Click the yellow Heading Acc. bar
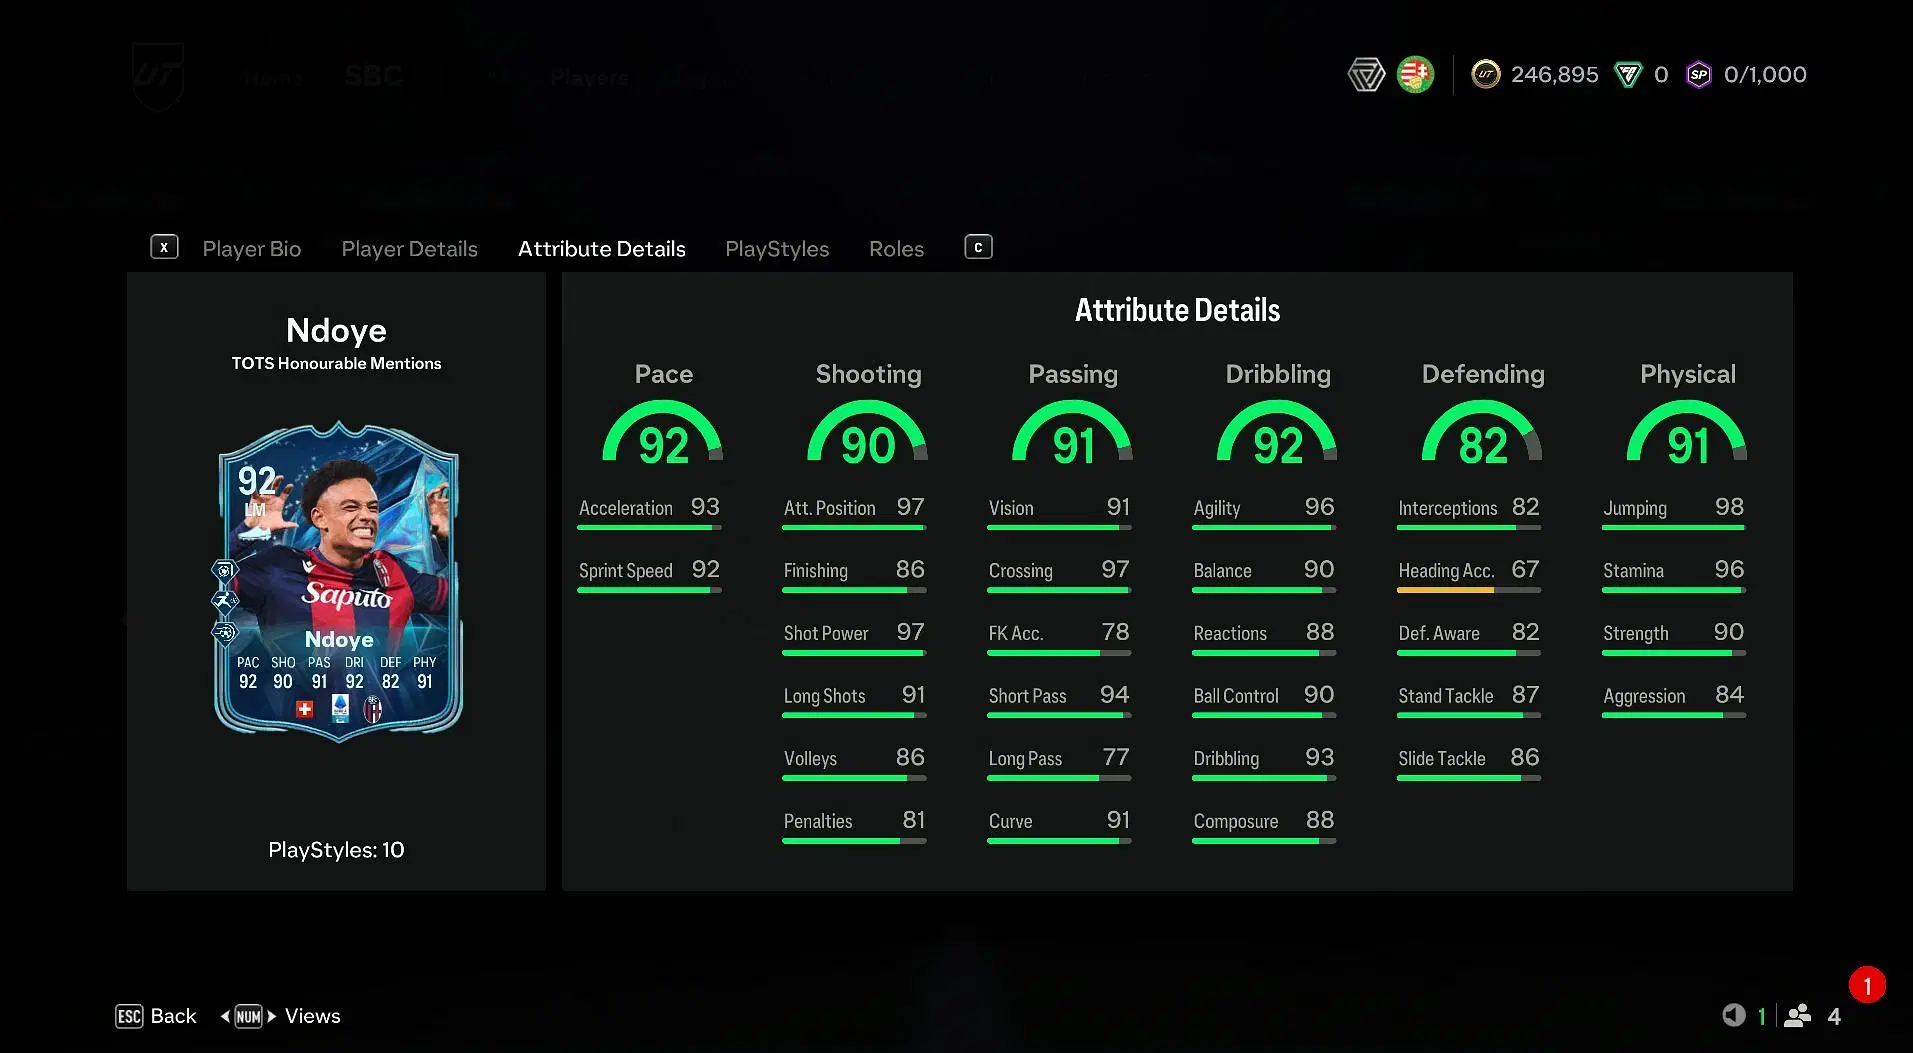This screenshot has width=1913, height=1053. pyautogui.click(x=1445, y=590)
